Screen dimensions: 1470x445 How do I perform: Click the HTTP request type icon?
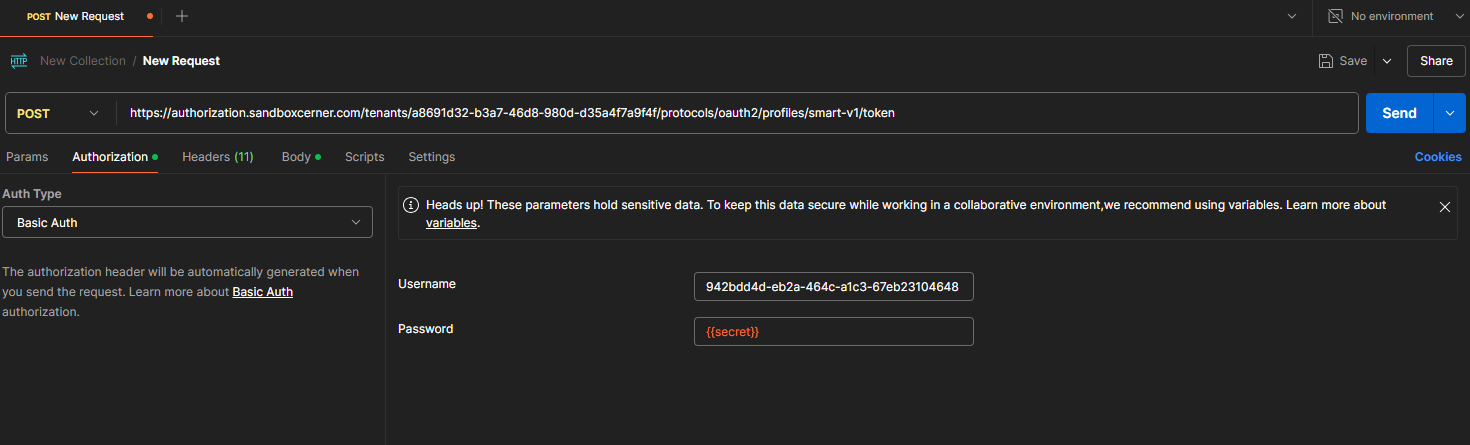18,61
